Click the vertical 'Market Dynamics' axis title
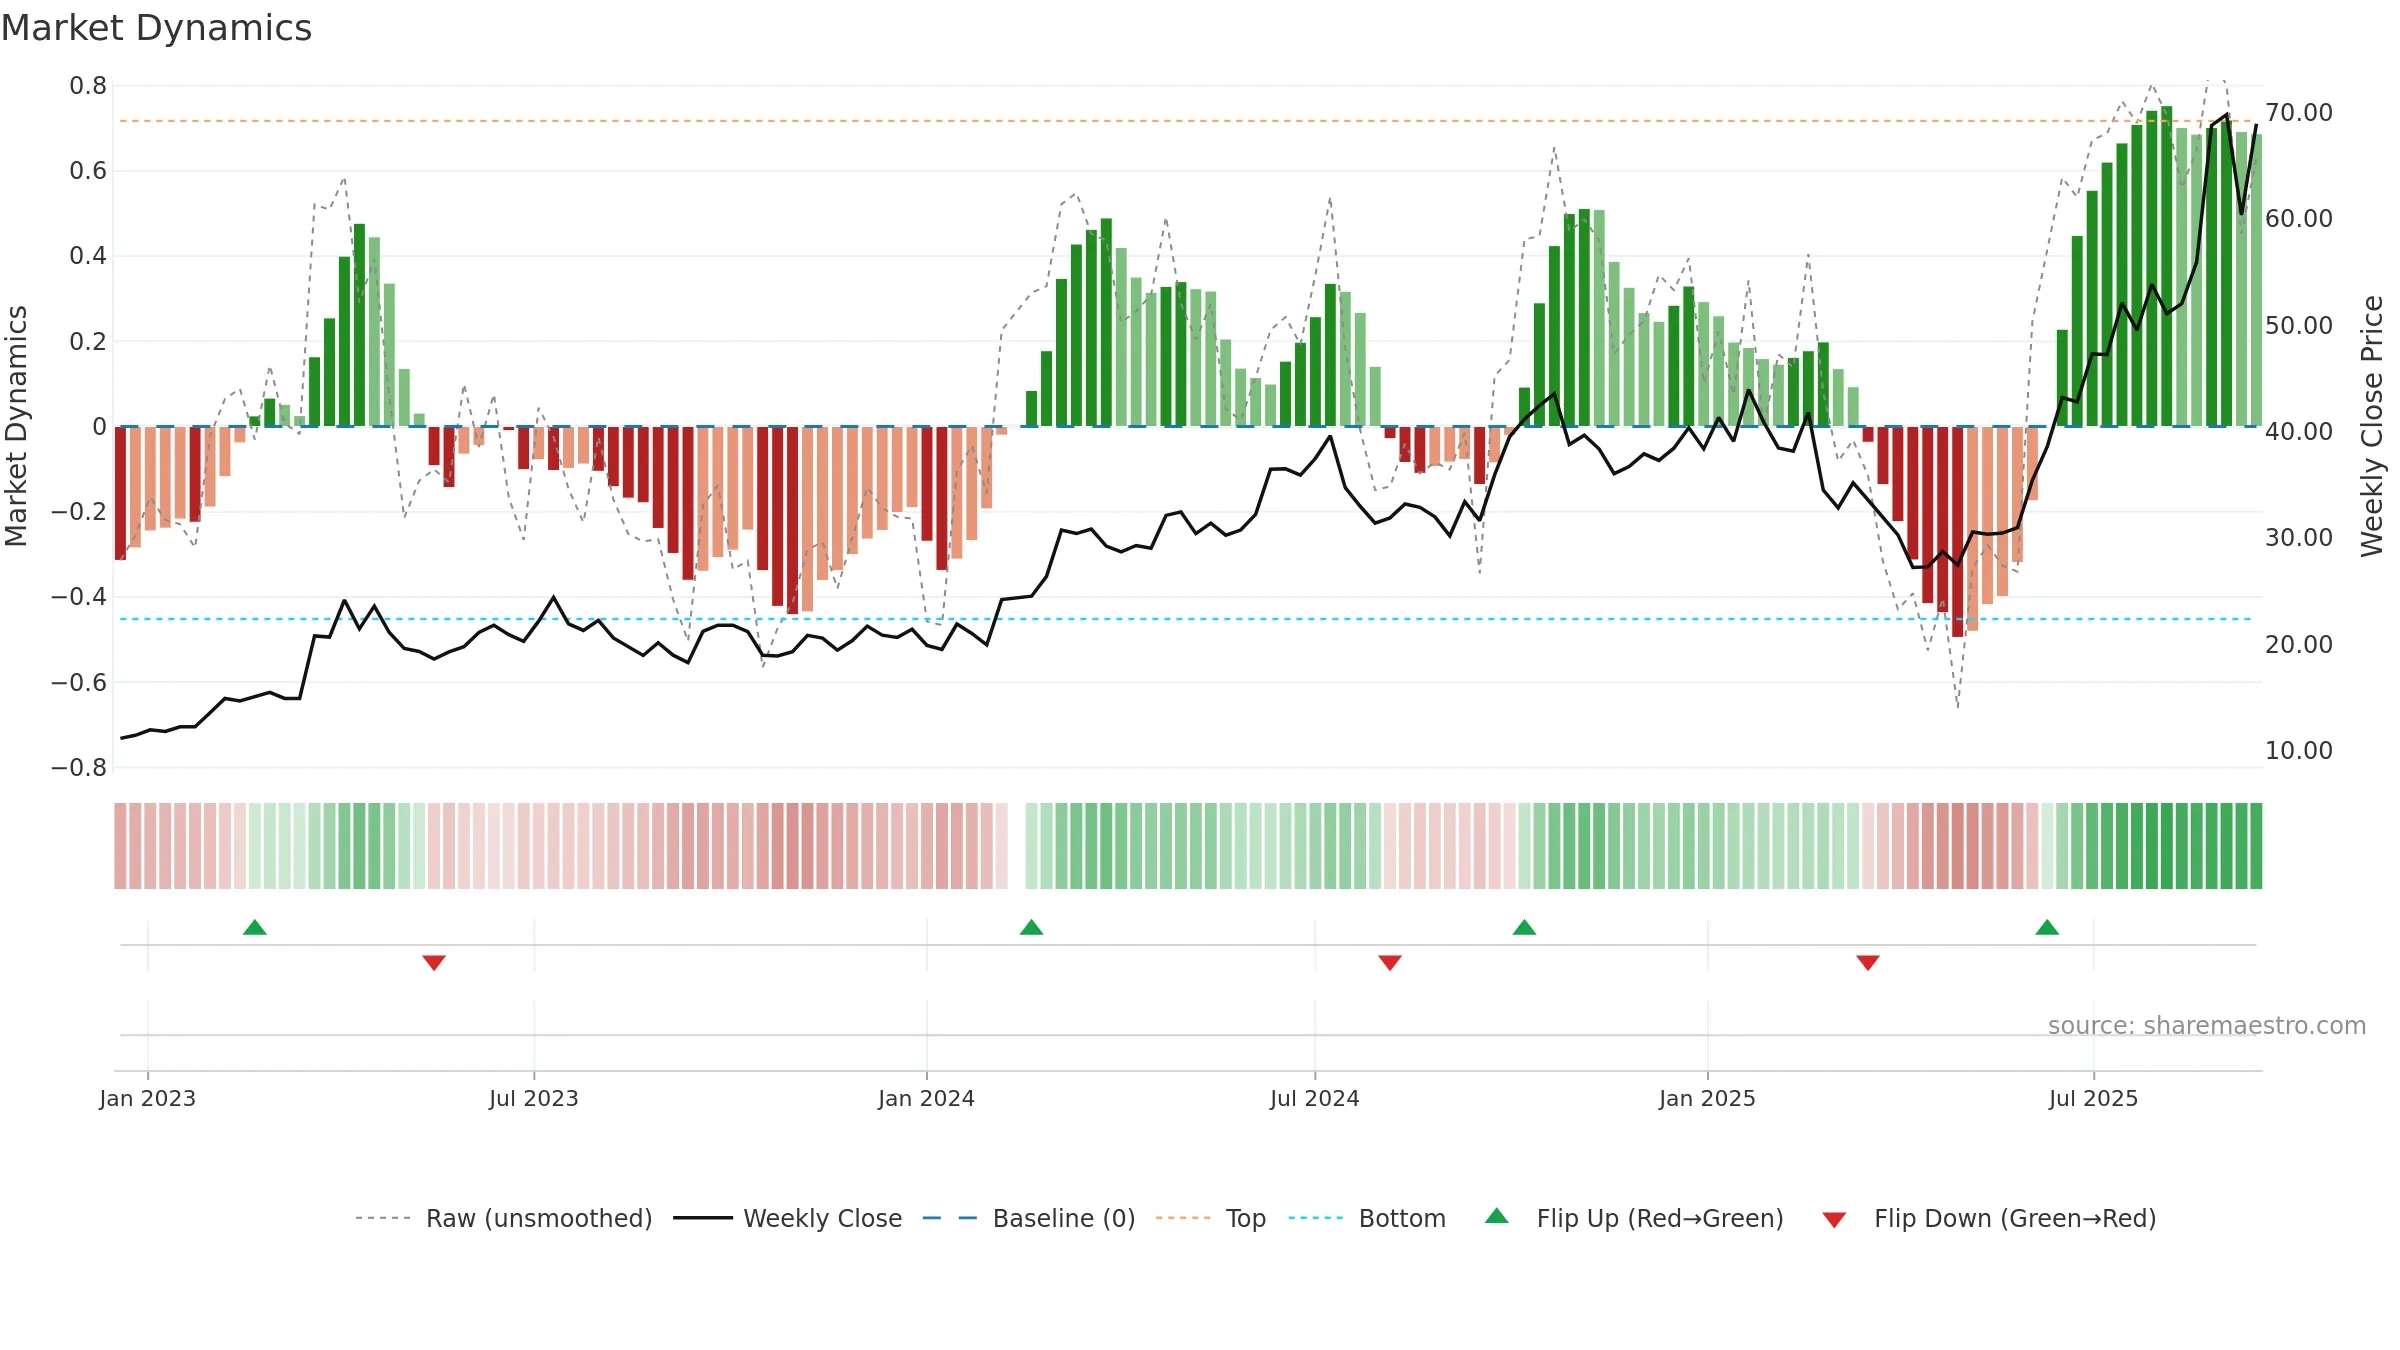Screen dimensions: 2400x1350 coord(16,426)
